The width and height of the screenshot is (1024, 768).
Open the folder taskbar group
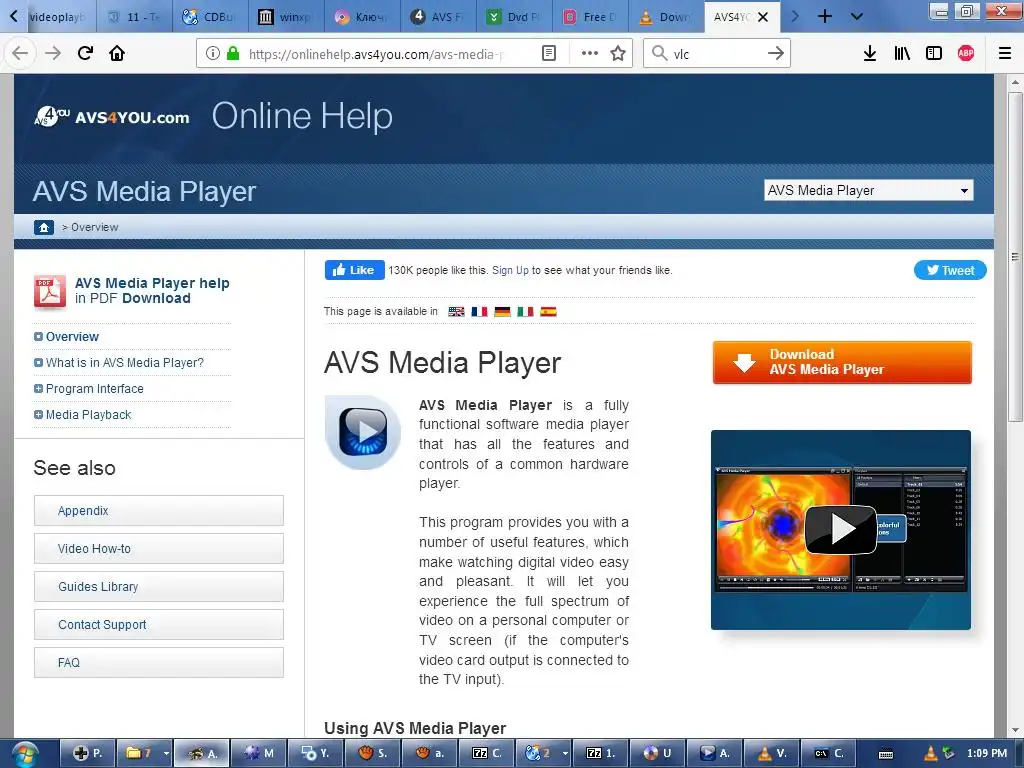142,754
